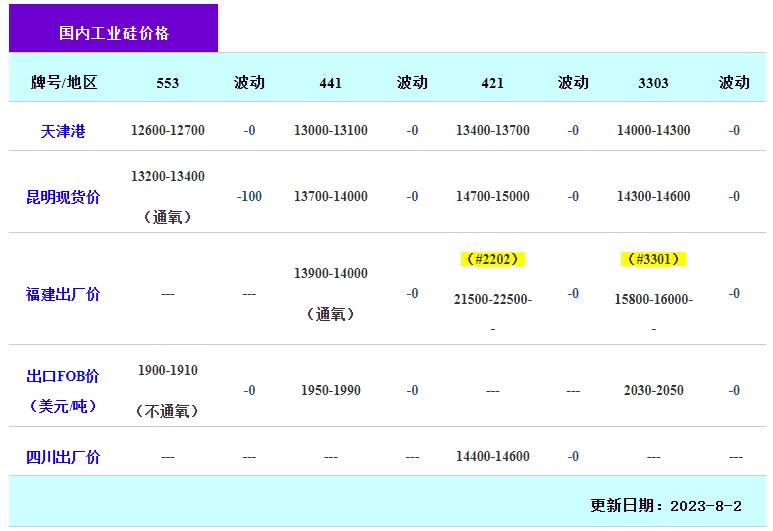Click the 更新日期：2023-8-2 text
This screenshot has width=773, height=531.
pos(666,505)
